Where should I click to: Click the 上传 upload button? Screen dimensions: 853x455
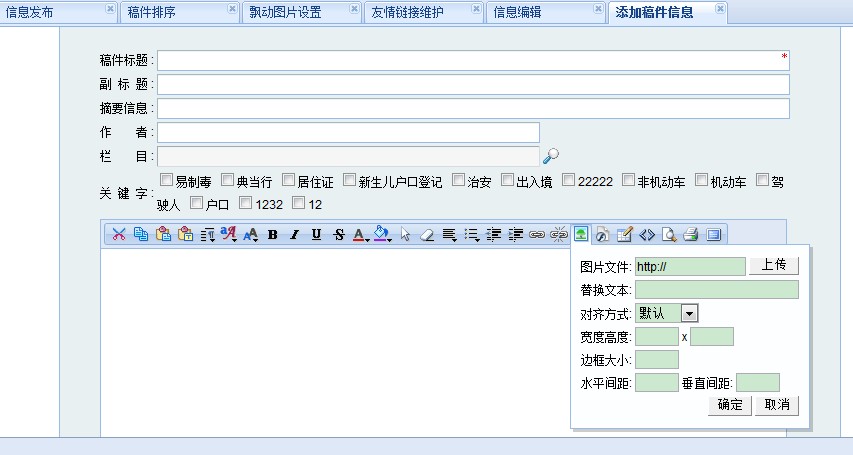(774, 265)
